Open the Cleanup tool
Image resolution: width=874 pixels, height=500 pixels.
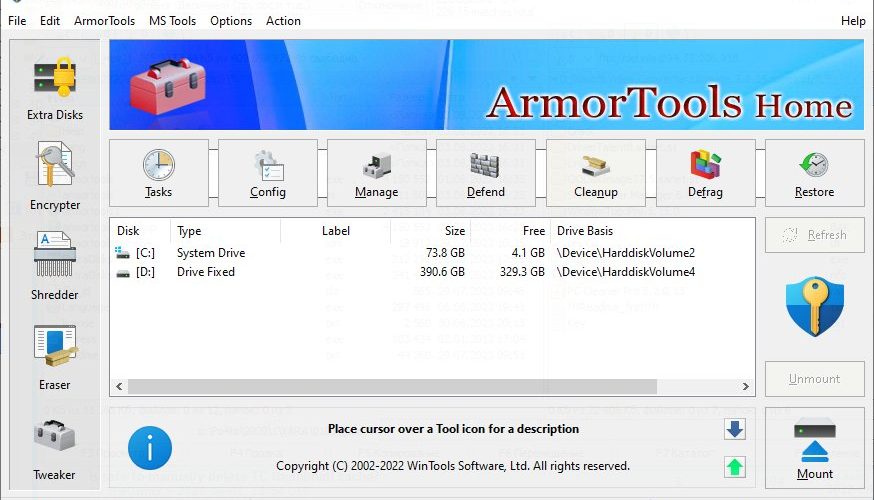click(x=596, y=173)
